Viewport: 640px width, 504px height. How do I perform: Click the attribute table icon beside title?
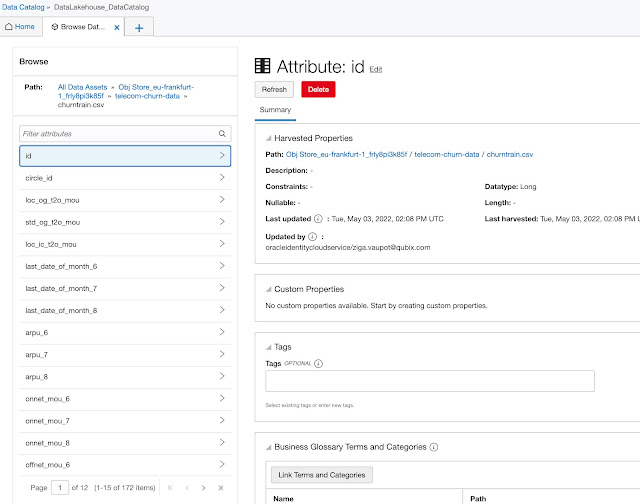coord(262,66)
